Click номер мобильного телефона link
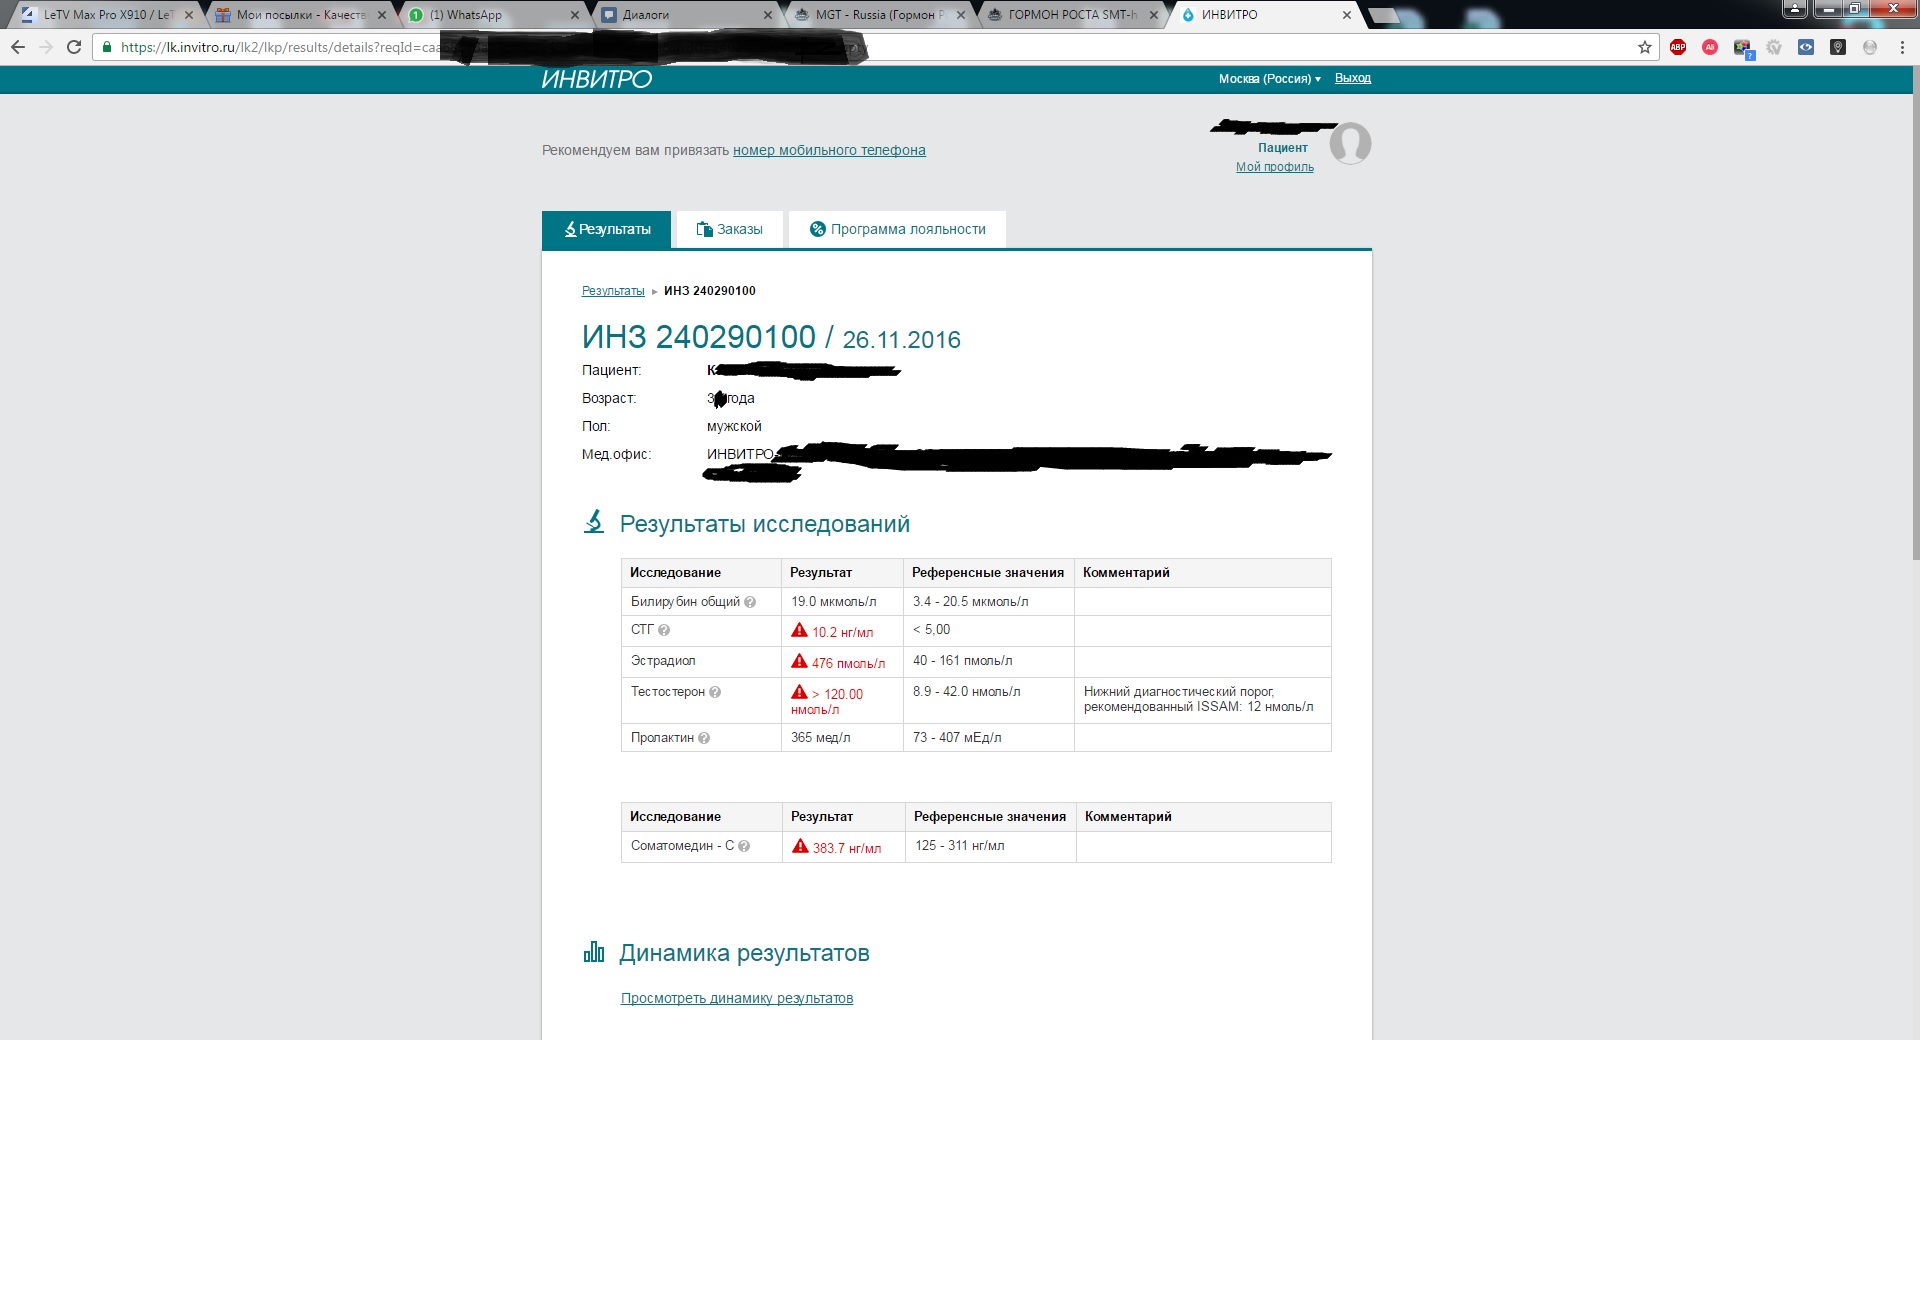Viewport: 1920px width, 1316px height. pyautogui.click(x=829, y=150)
